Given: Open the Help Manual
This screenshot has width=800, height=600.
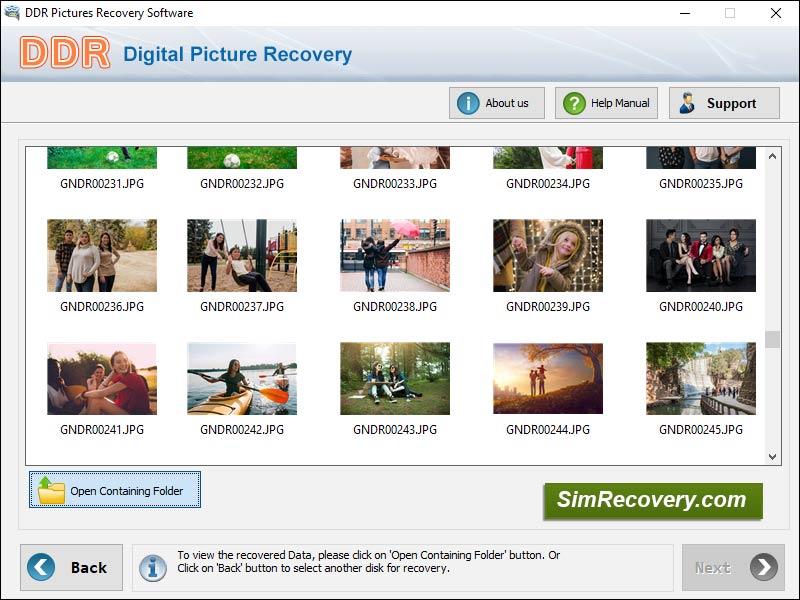Looking at the screenshot, I should (x=606, y=103).
